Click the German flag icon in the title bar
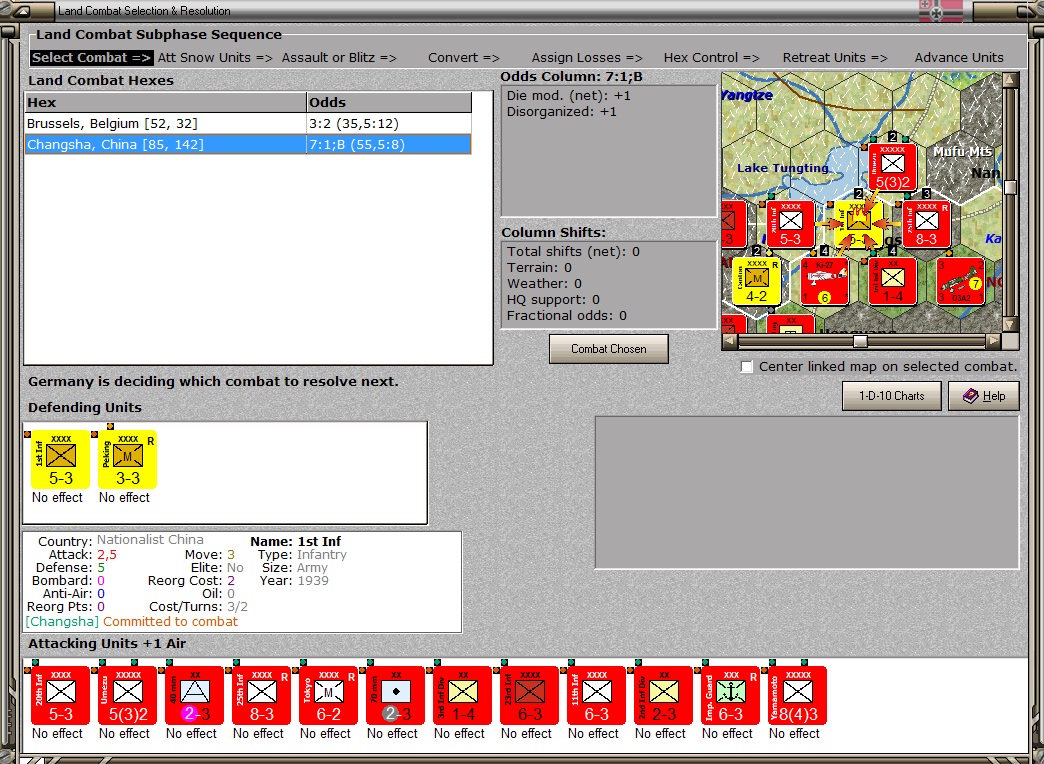Image resolution: width=1044 pixels, height=764 pixels. (941, 11)
